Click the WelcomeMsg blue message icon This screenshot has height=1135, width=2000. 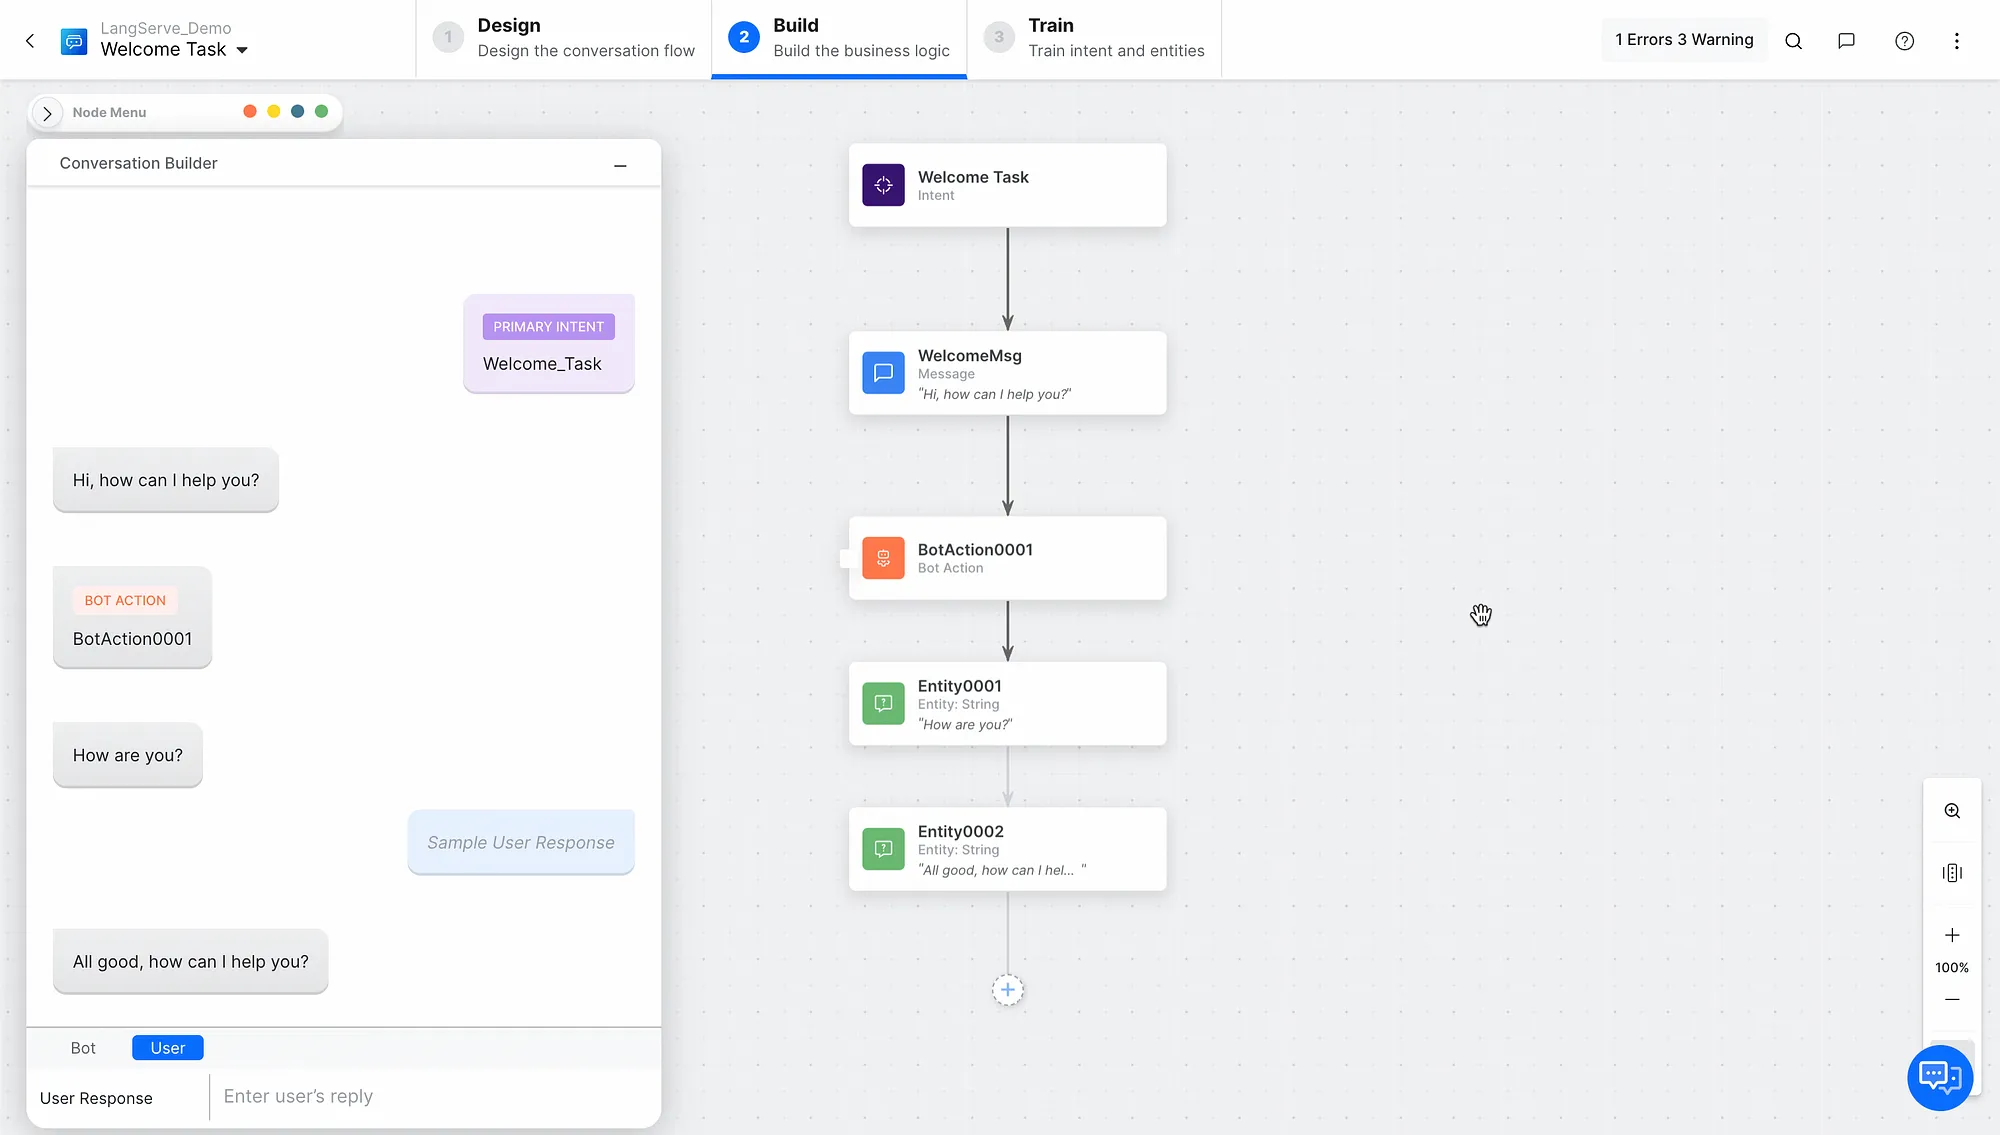pyautogui.click(x=883, y=373)
